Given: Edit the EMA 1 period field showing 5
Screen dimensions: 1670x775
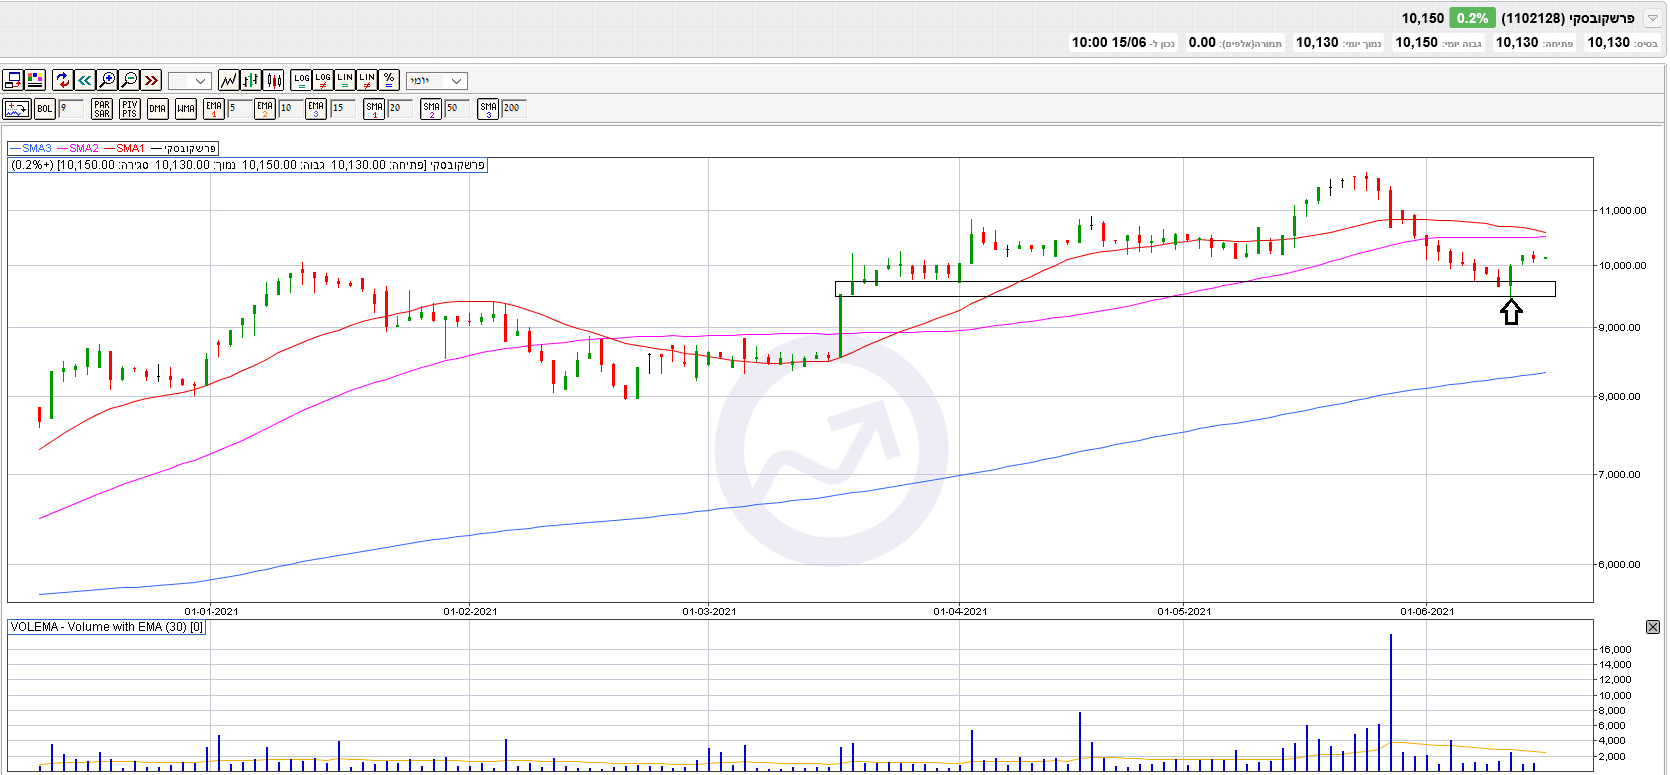Looking at the screenshot, I should 239,108.
